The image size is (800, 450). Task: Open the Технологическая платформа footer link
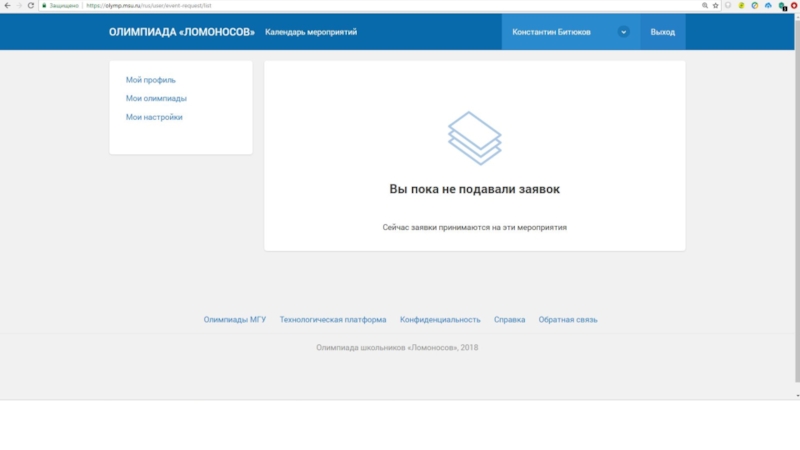(x=333, y=320)
